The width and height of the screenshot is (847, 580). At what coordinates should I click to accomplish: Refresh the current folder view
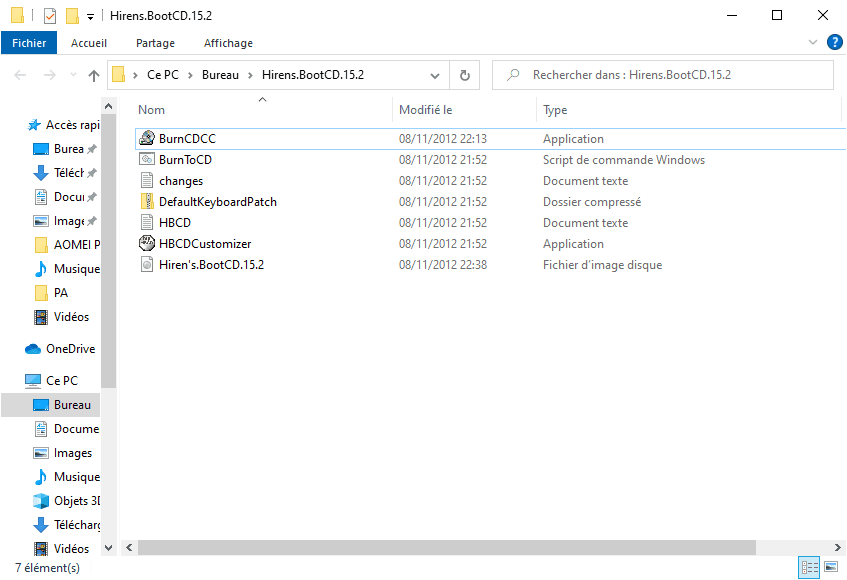pyautogui.click(x=465, y=75)
